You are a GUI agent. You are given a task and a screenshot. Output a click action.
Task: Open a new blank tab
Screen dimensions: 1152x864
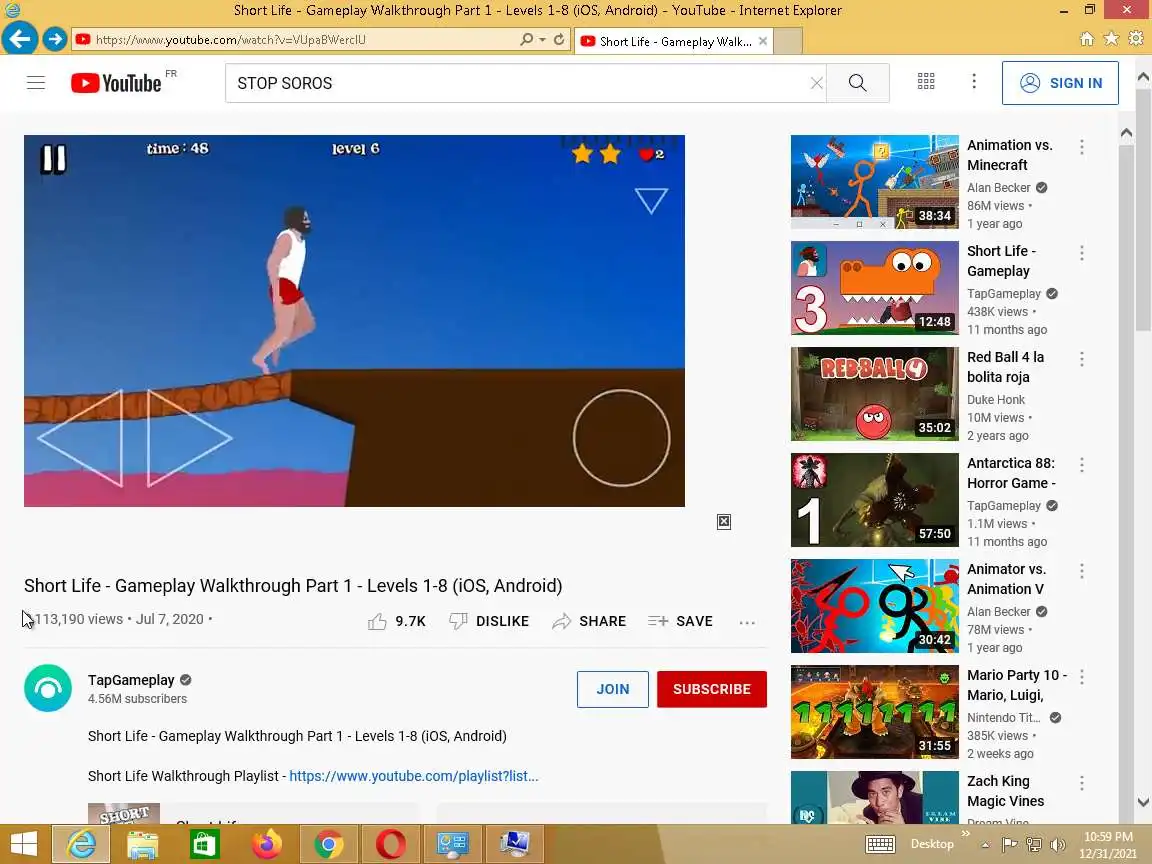(x=788, y=41)
